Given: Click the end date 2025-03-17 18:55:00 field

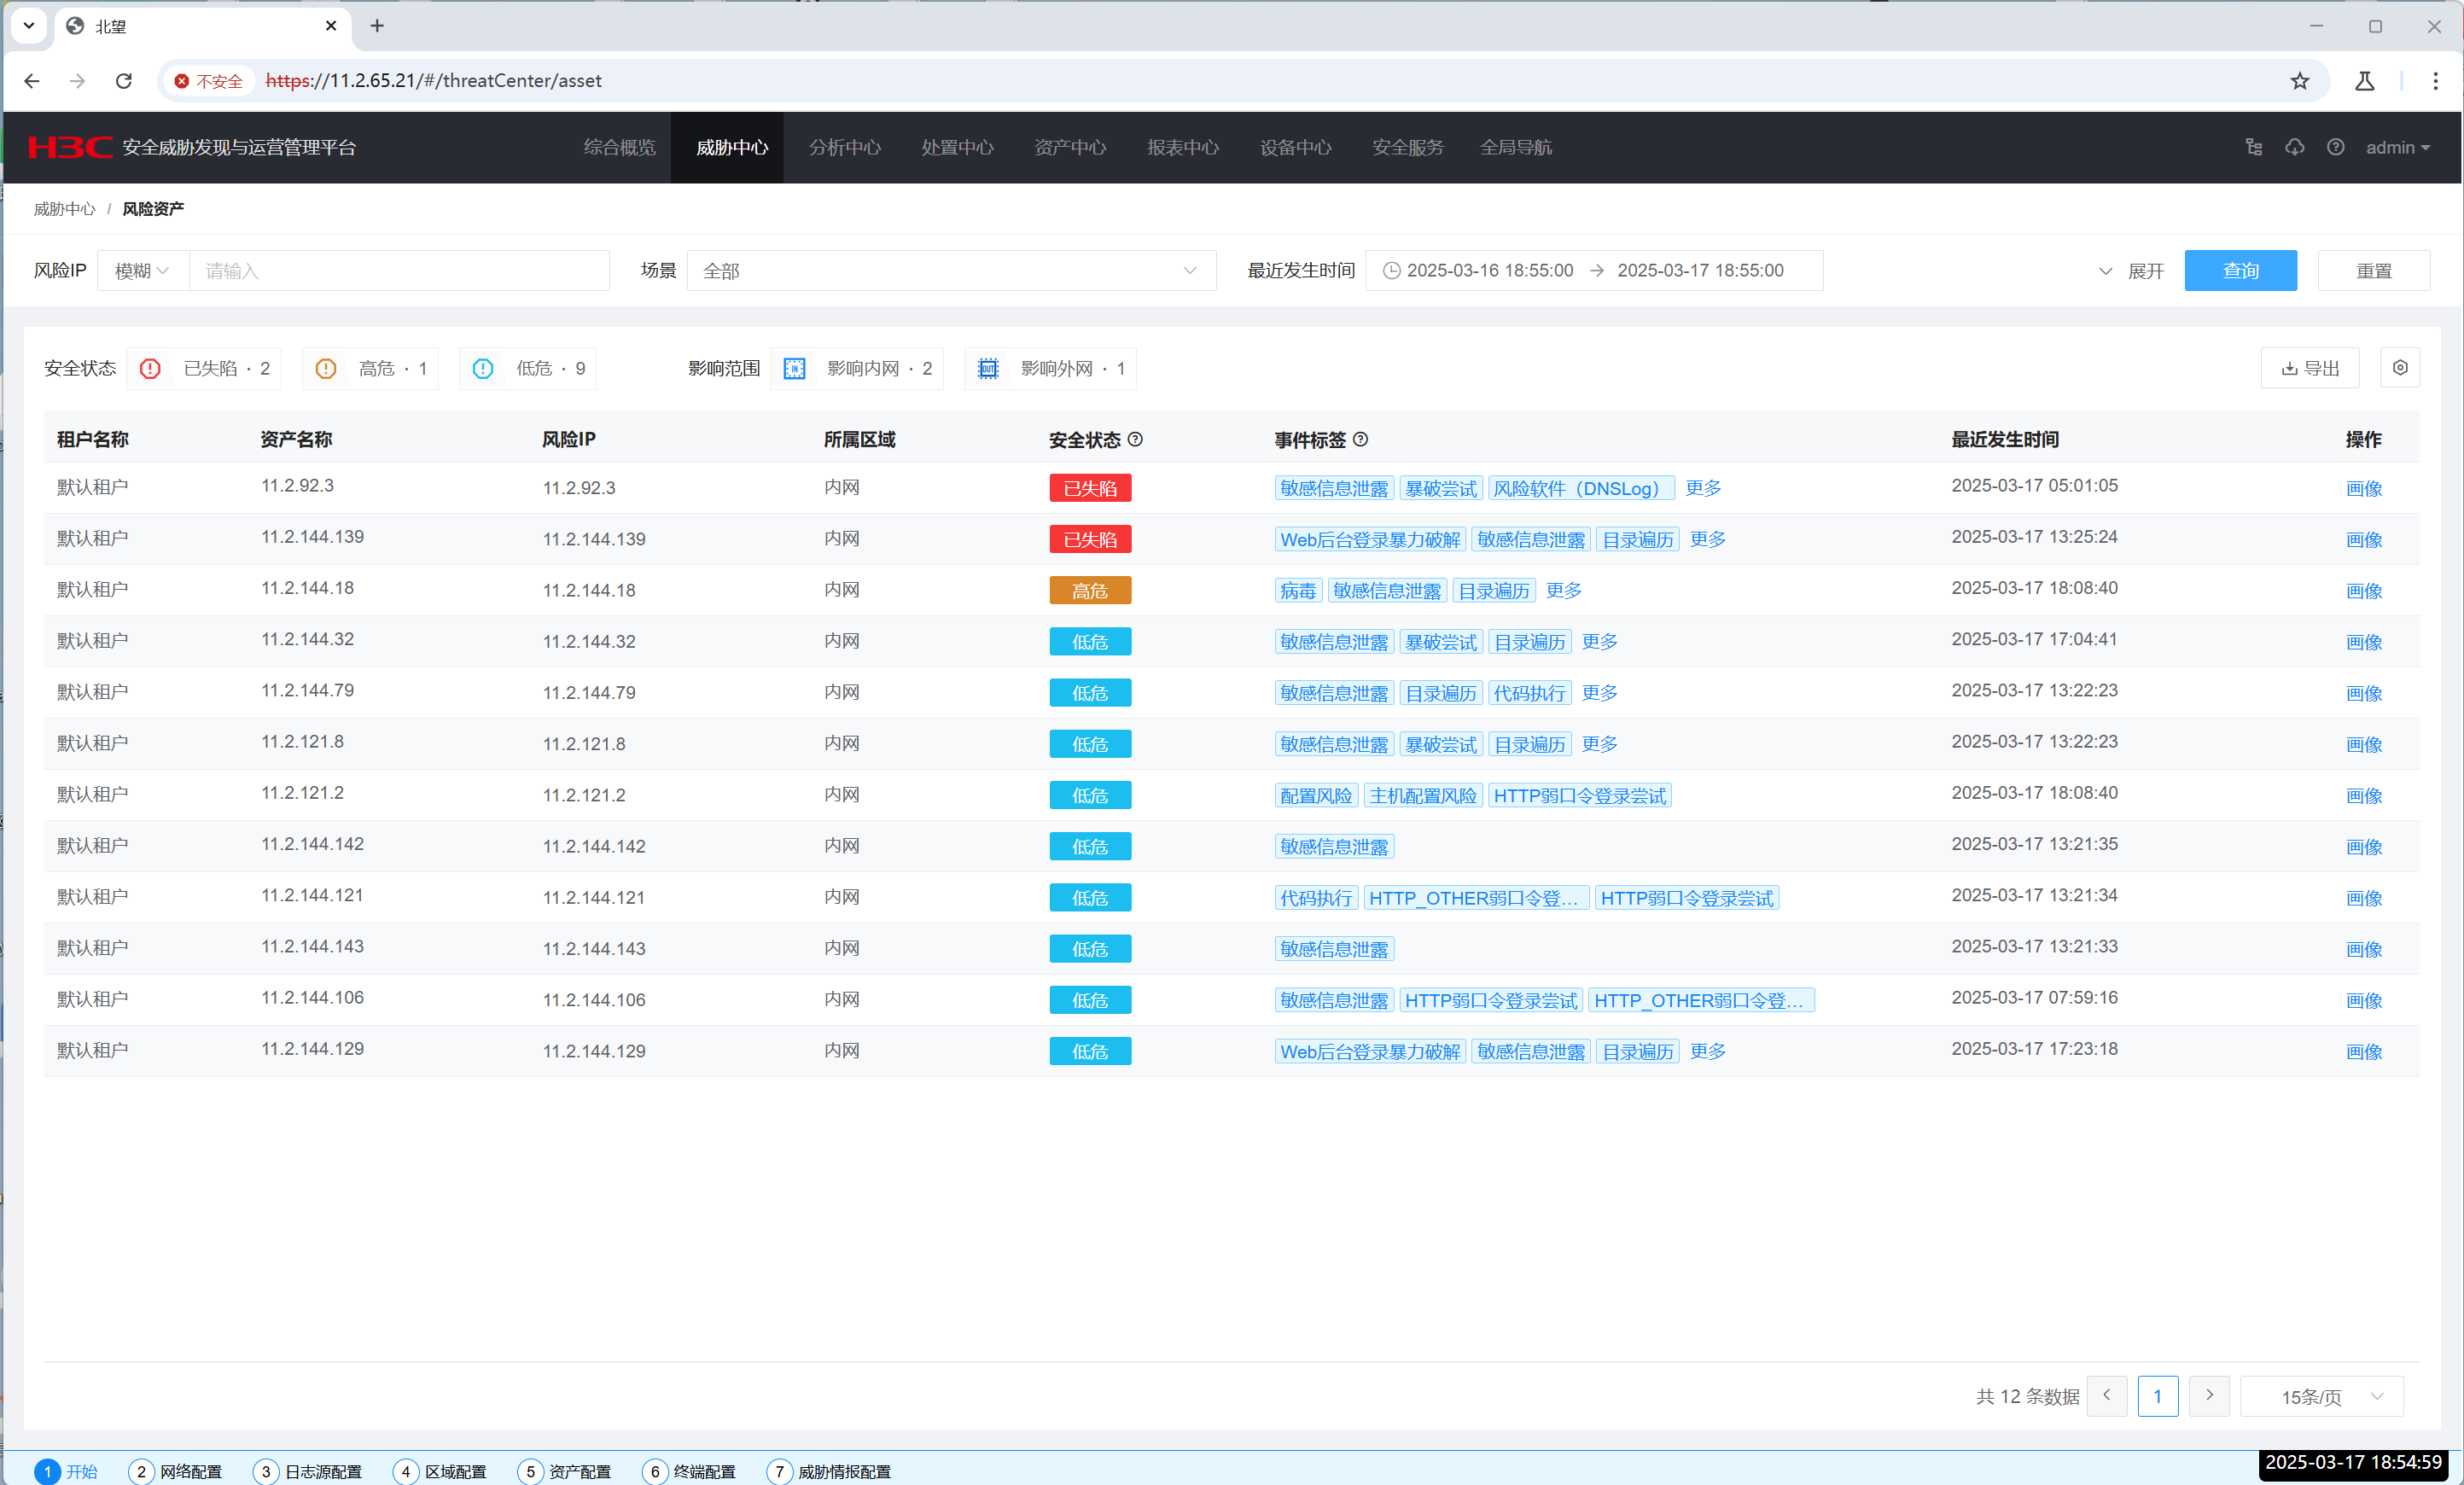Looking at the screenshot, I should click(x=1700, y=270).
